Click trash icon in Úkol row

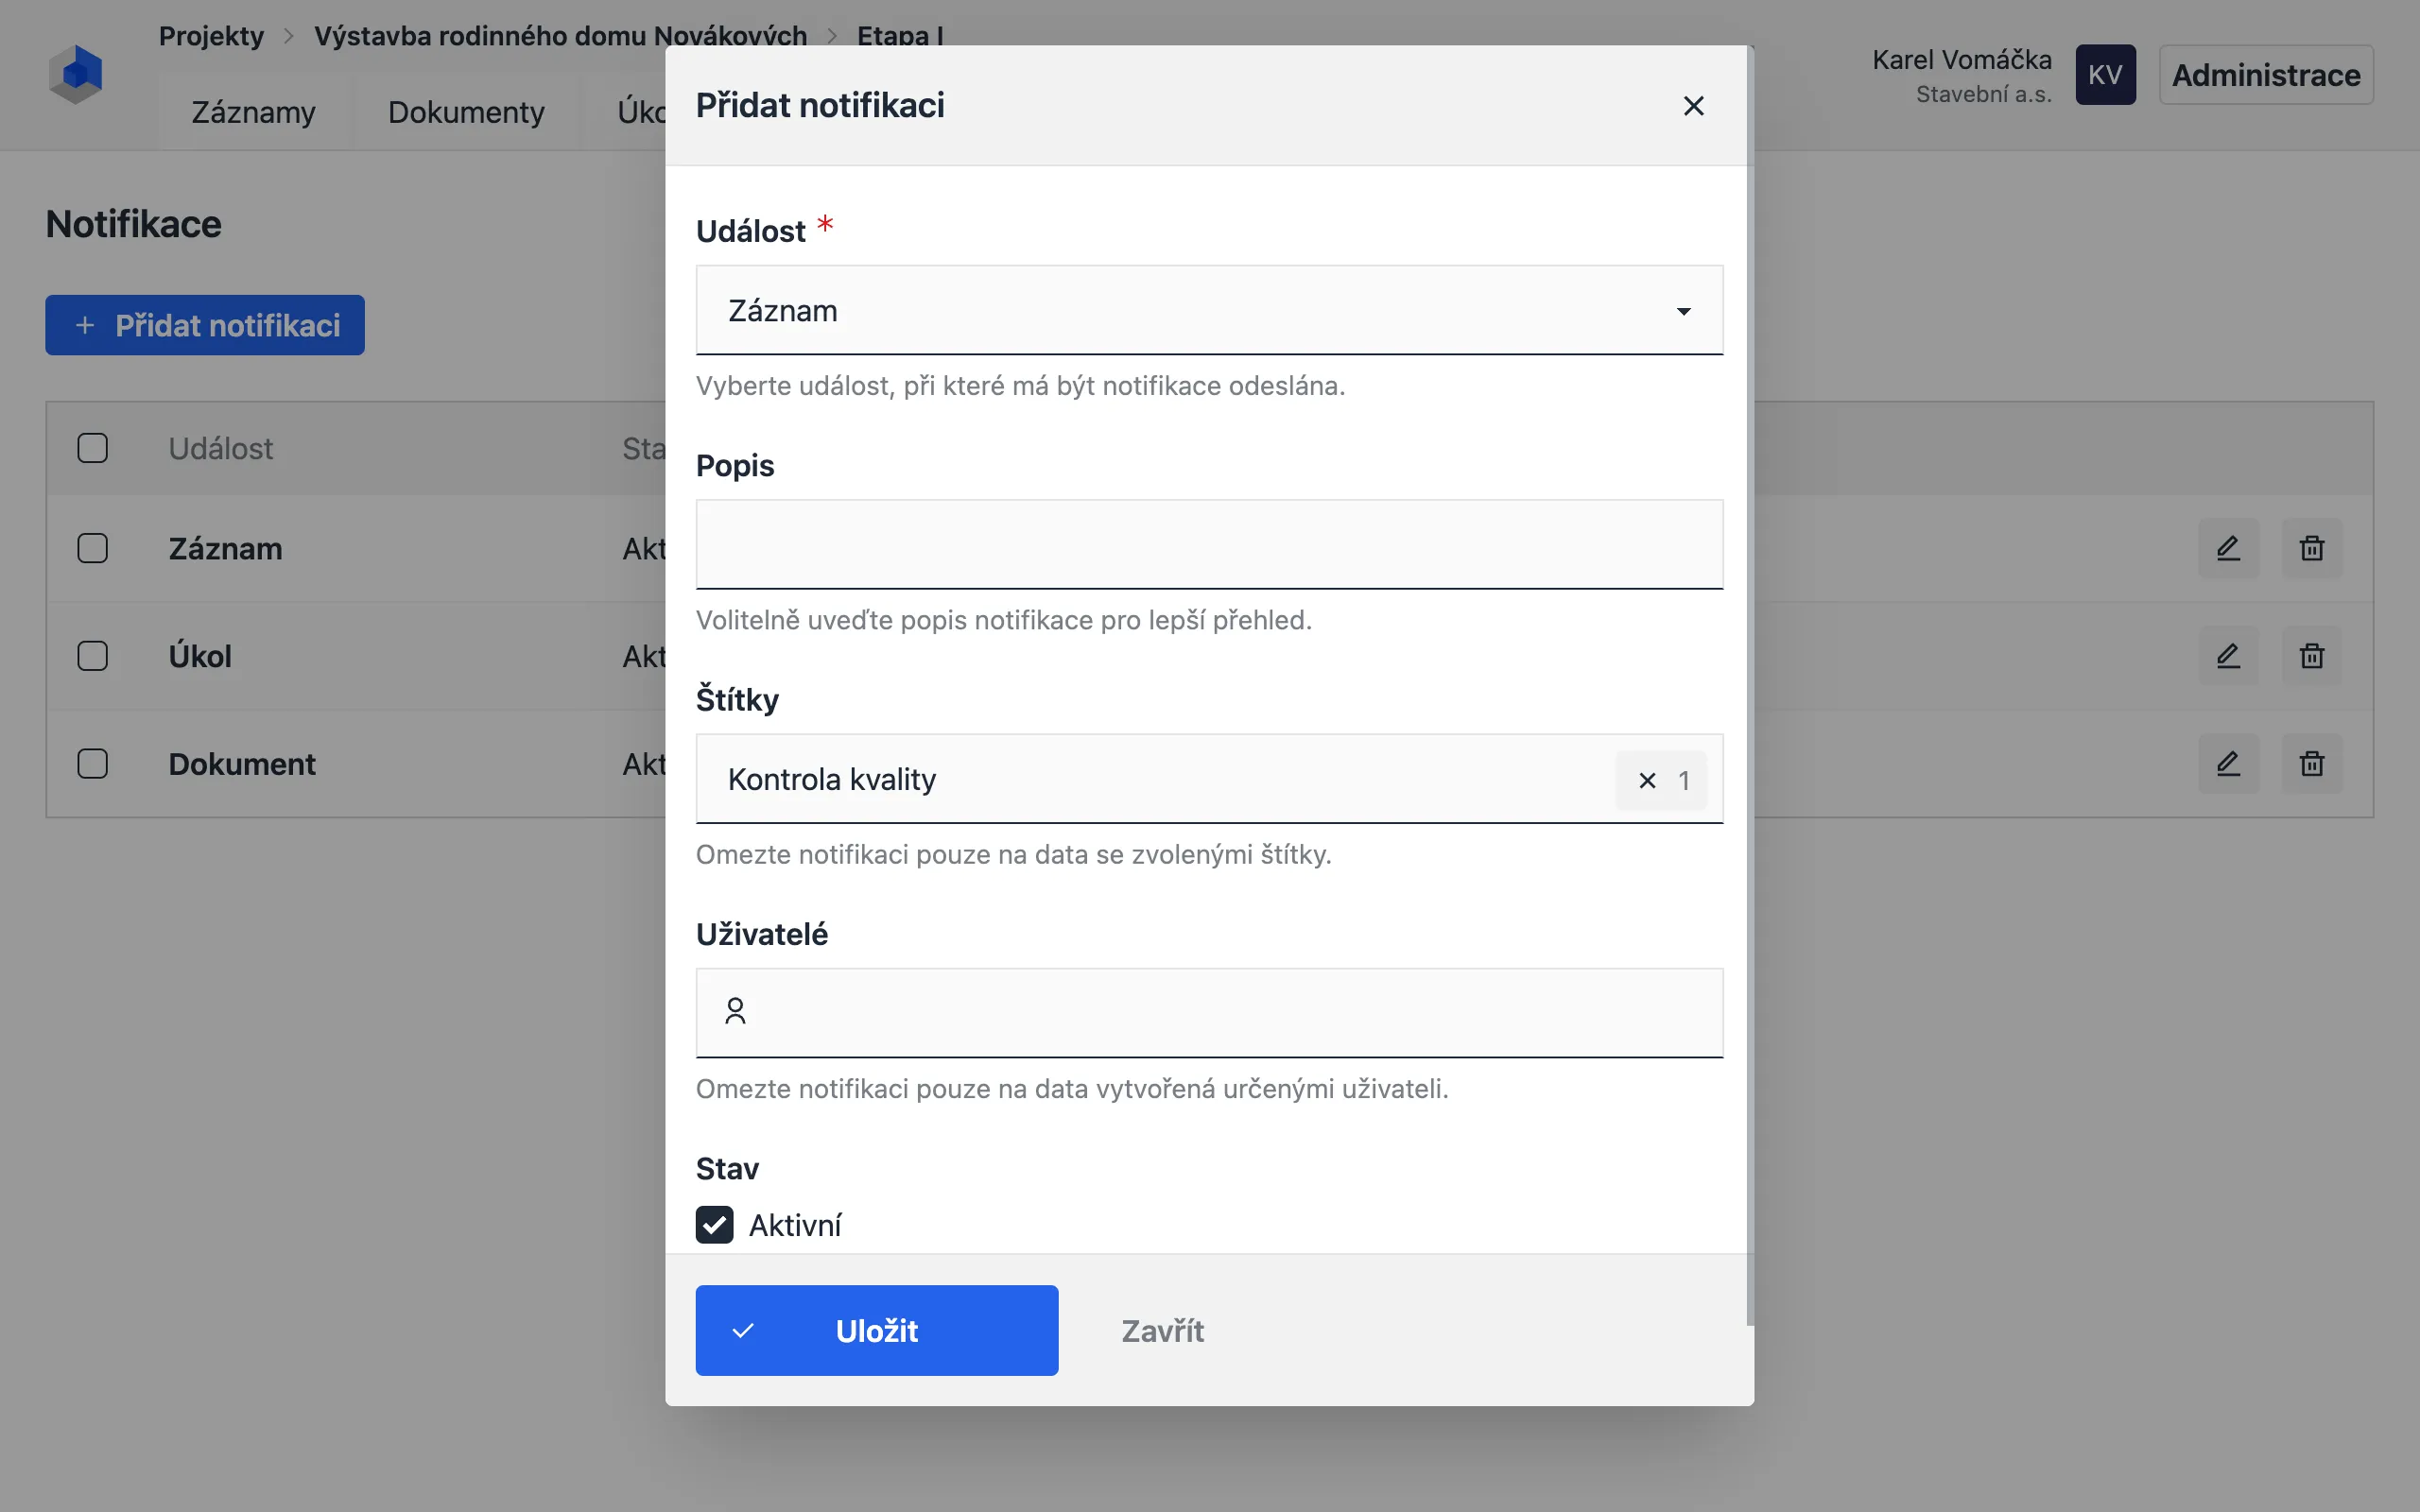(x=2311, y=656)
